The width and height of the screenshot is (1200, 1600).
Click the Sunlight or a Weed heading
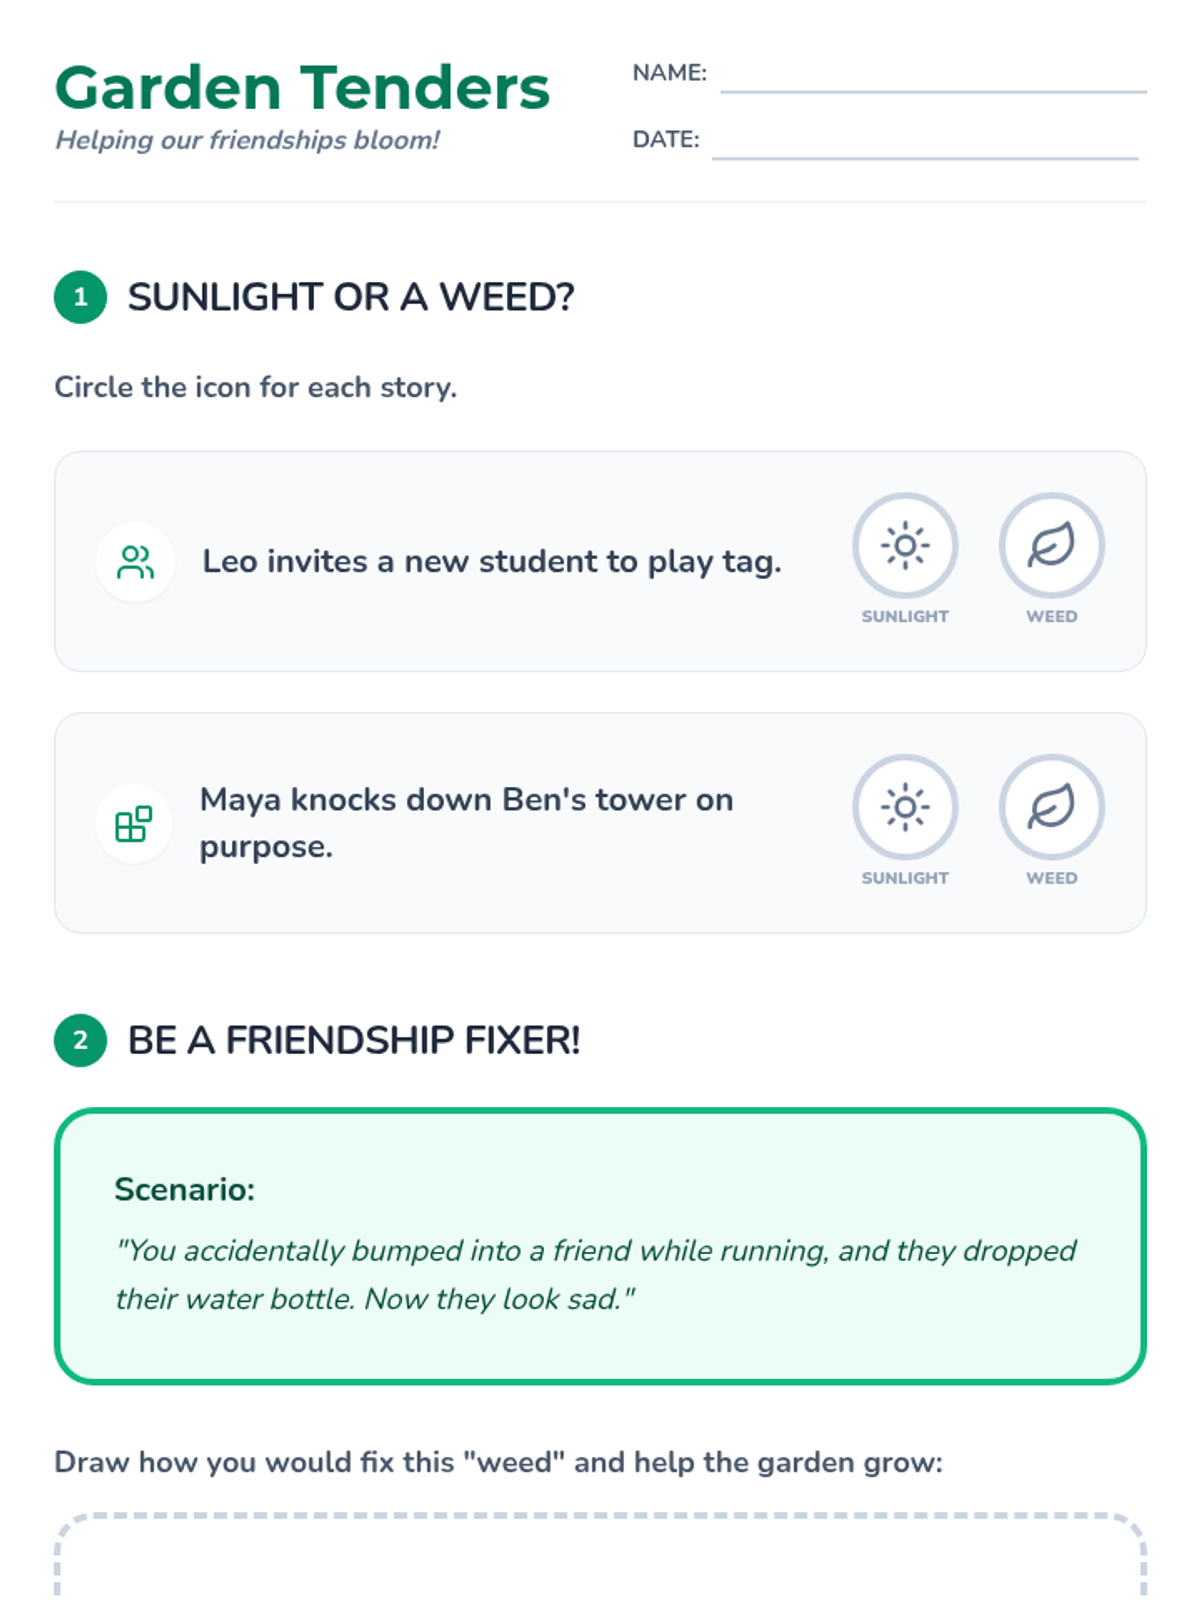click(x=350, y=297)
